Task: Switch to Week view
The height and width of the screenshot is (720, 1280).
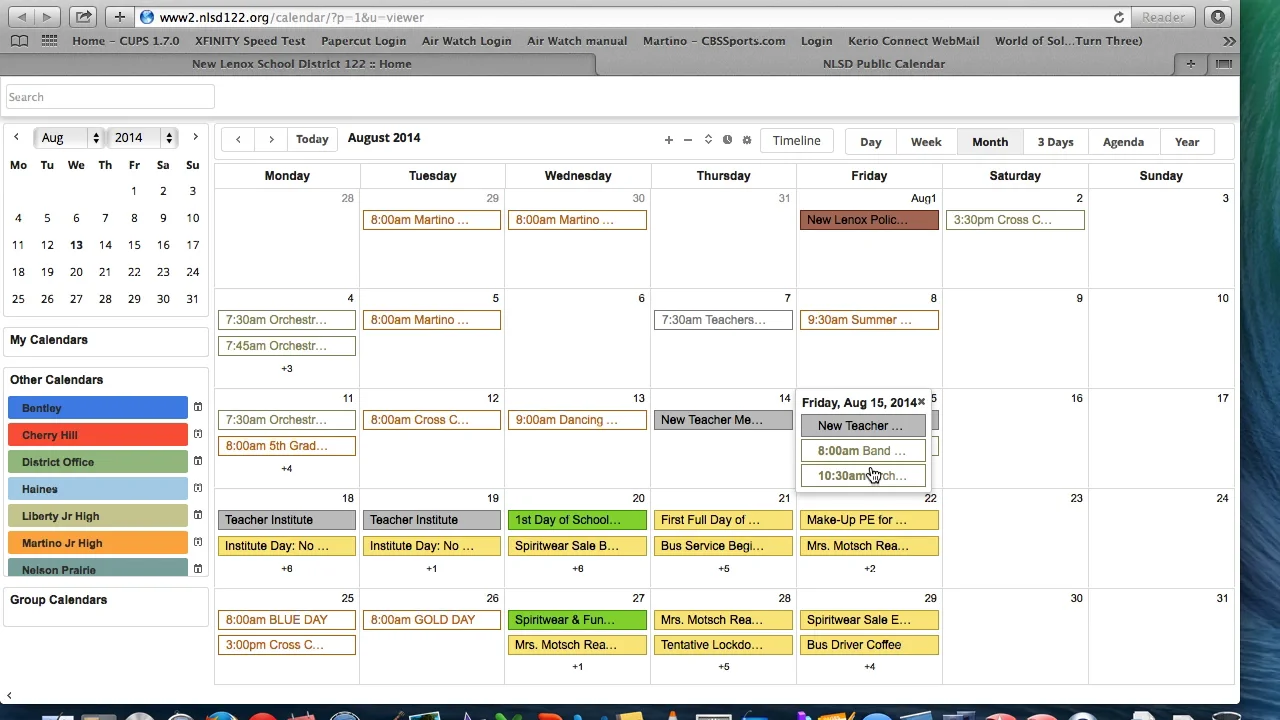Action: [x=926, y=142]
